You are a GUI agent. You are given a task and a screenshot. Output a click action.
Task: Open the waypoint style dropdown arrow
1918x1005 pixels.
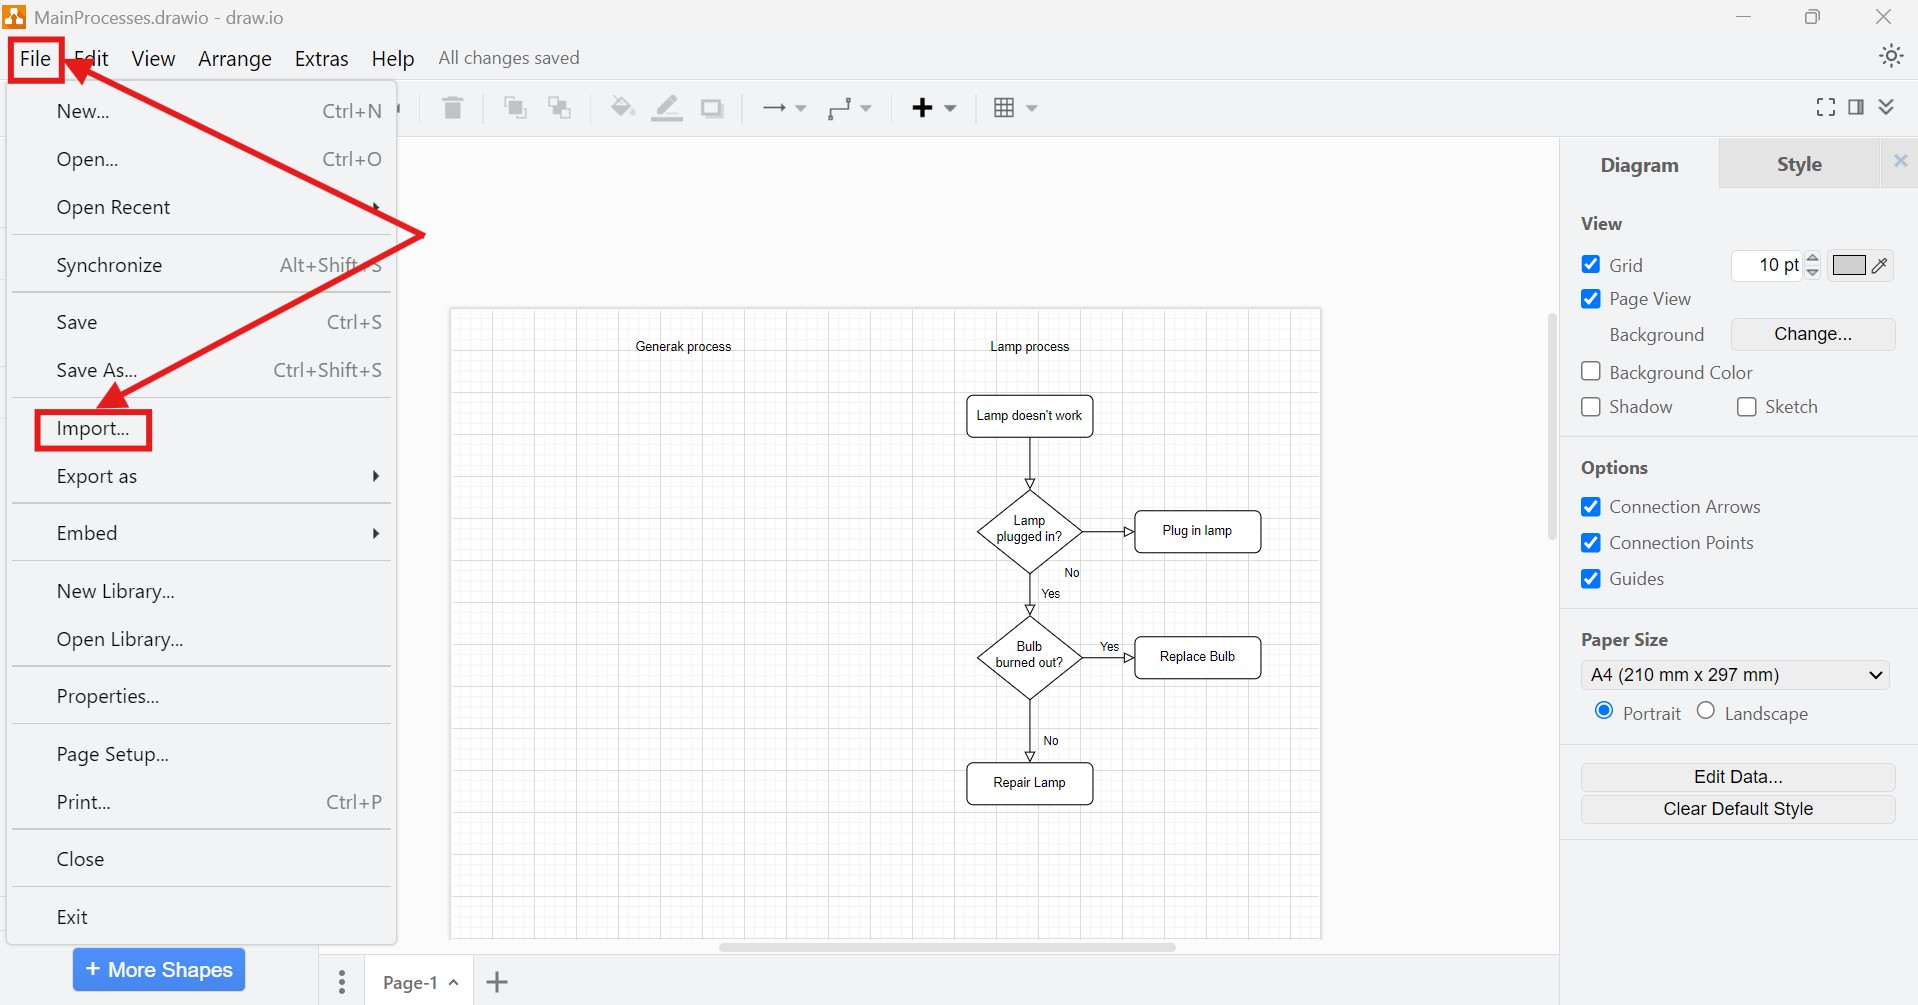coord(866,108)
